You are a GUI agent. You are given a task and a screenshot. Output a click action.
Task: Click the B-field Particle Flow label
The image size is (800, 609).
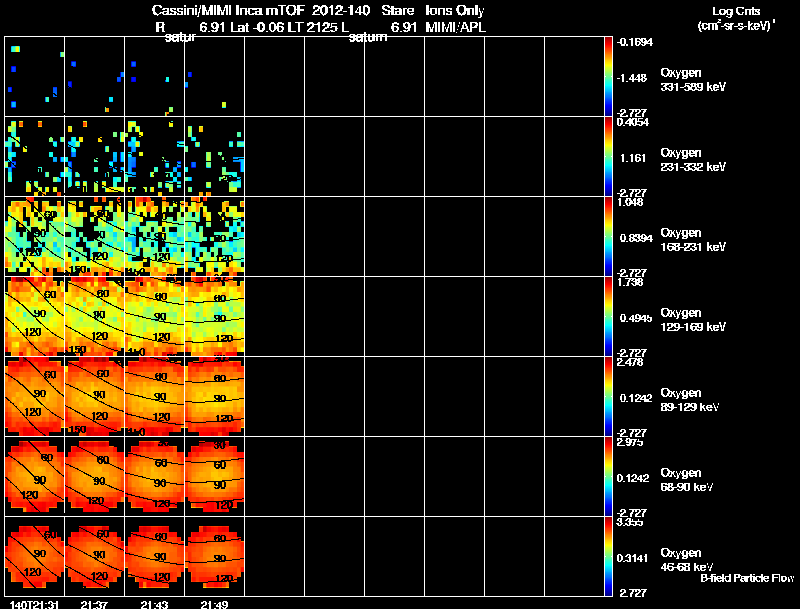coord(747,578)
